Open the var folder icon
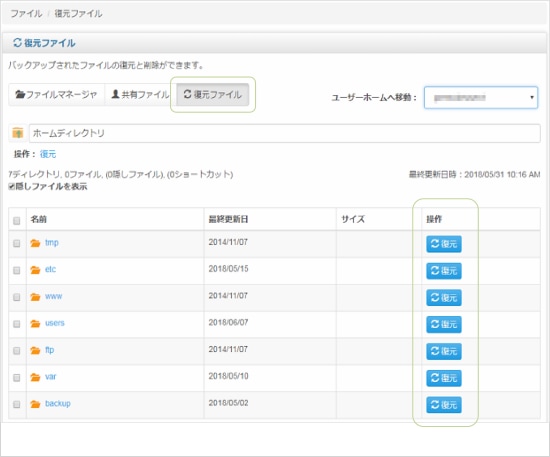Screen dimensions: 550x457 (35, 377)
